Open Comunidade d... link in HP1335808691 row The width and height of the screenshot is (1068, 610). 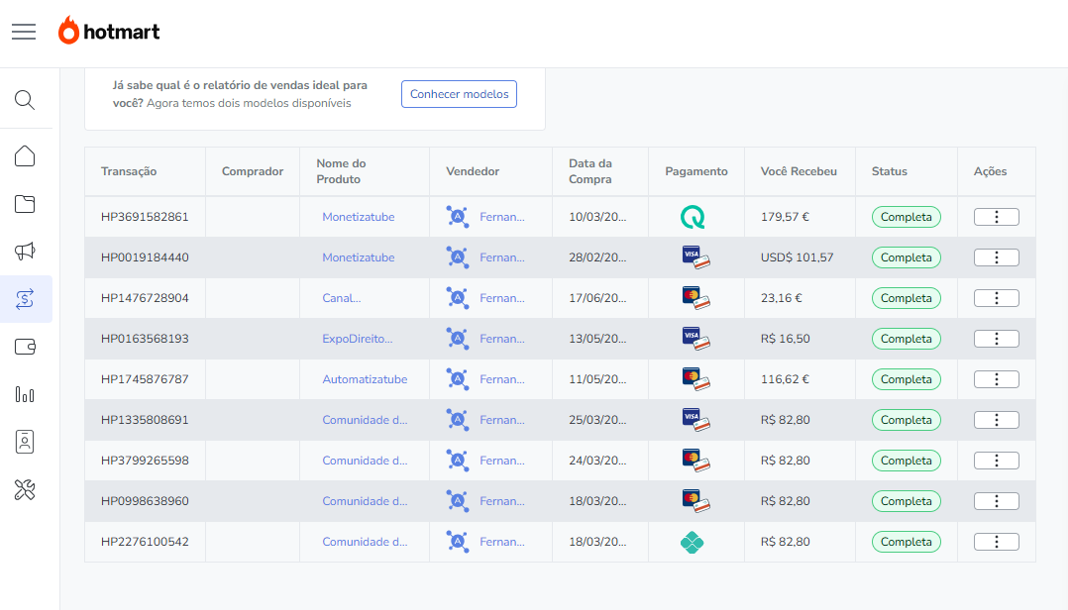[364, 420]
